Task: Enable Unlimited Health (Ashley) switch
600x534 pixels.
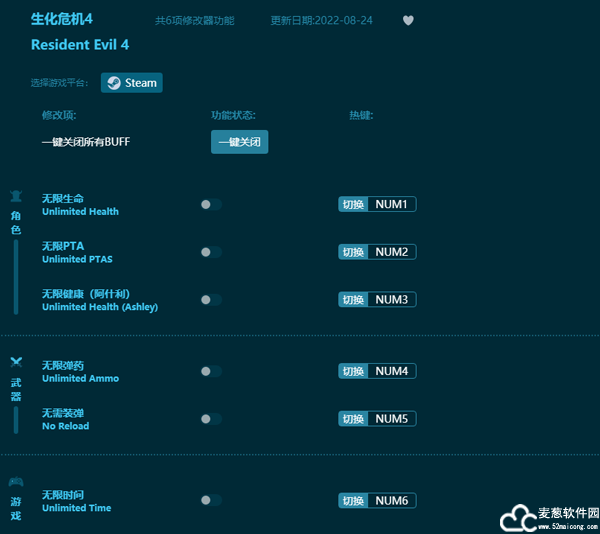Action: 211,300
